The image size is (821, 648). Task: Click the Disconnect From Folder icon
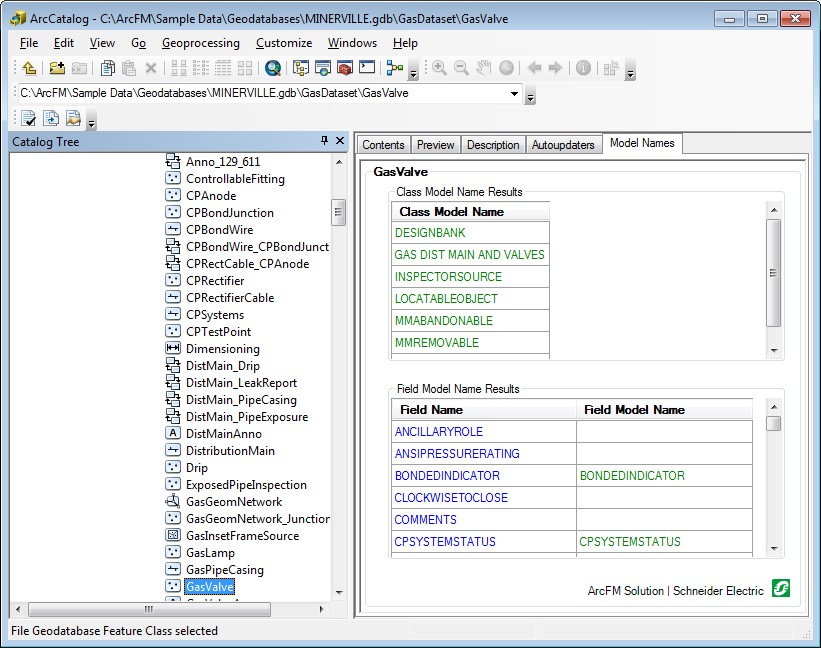click(79, 68)
